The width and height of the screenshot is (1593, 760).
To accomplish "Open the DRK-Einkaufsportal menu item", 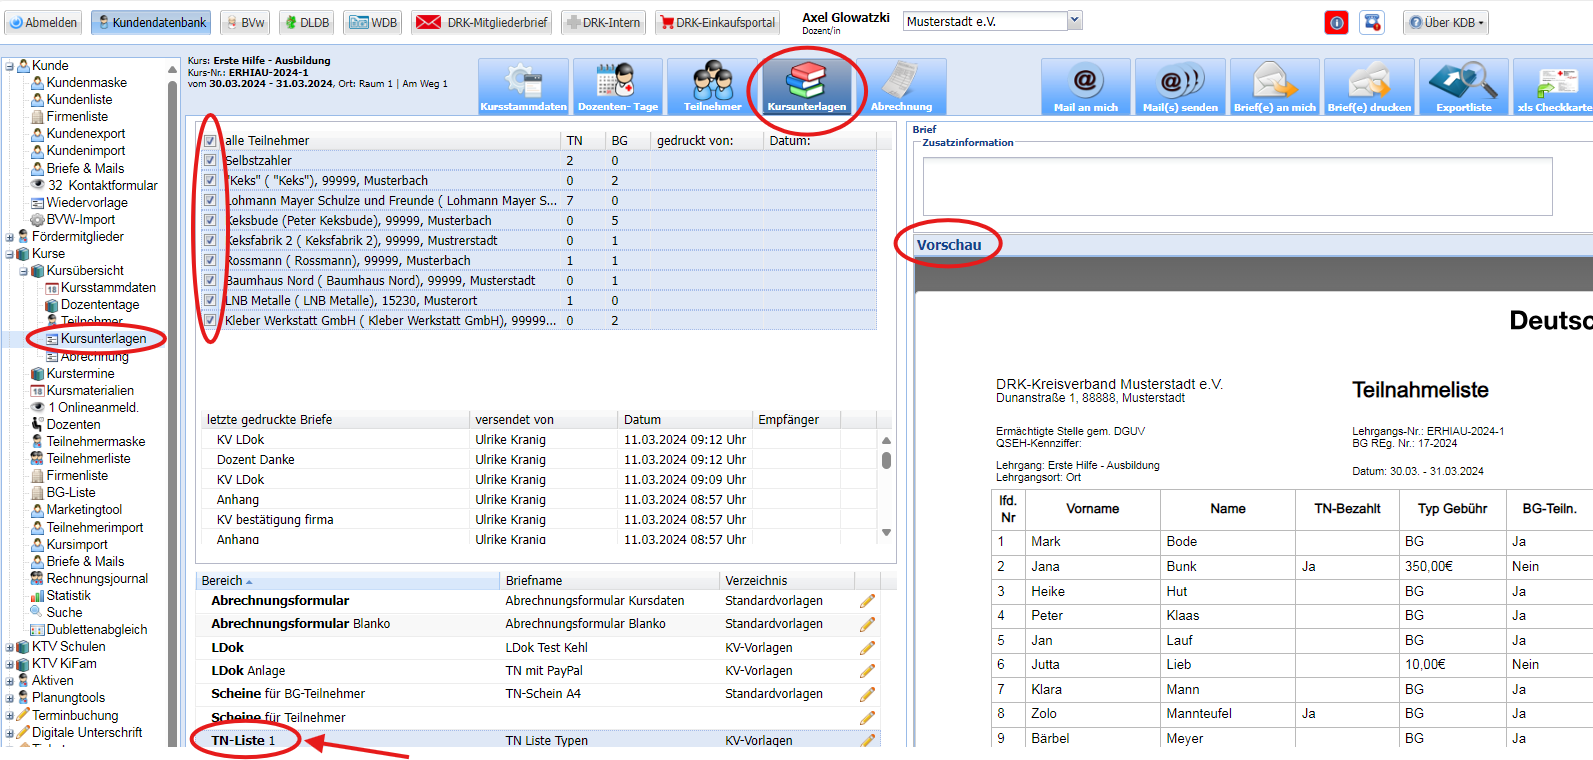I will coord(716,22).
